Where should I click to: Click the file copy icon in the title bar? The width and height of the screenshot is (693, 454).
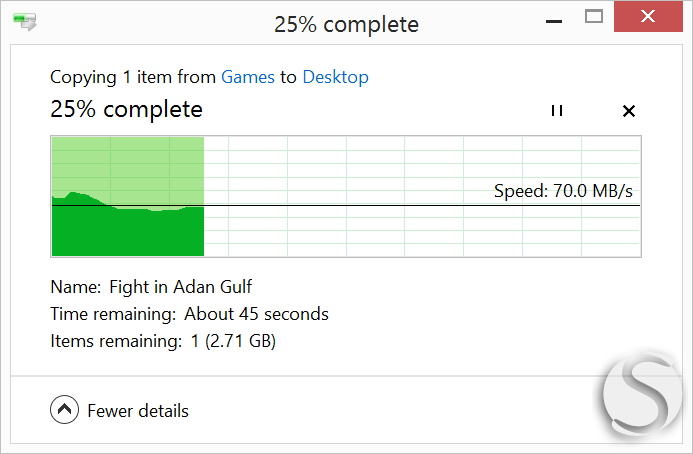pos(25,21)
